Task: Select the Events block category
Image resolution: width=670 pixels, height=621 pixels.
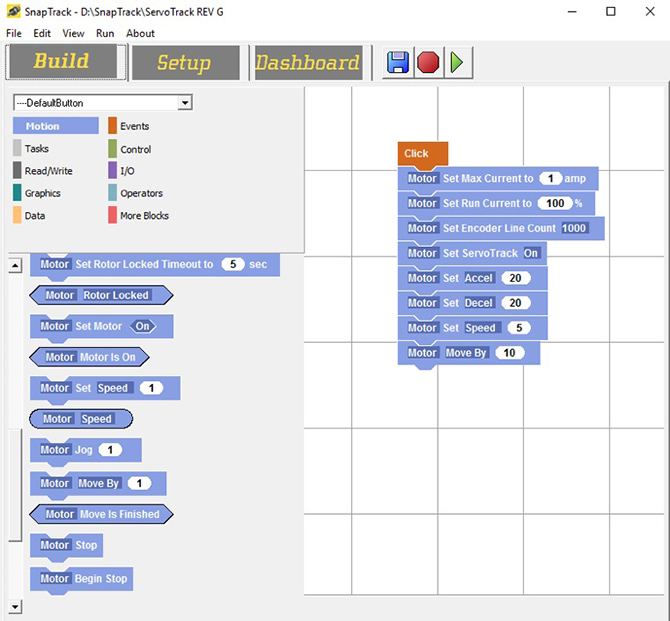Action: (129, 126)
